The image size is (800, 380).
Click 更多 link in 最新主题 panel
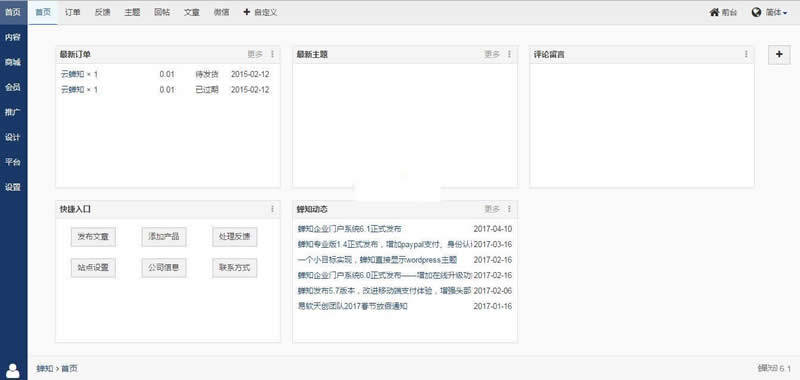(492, 54)
